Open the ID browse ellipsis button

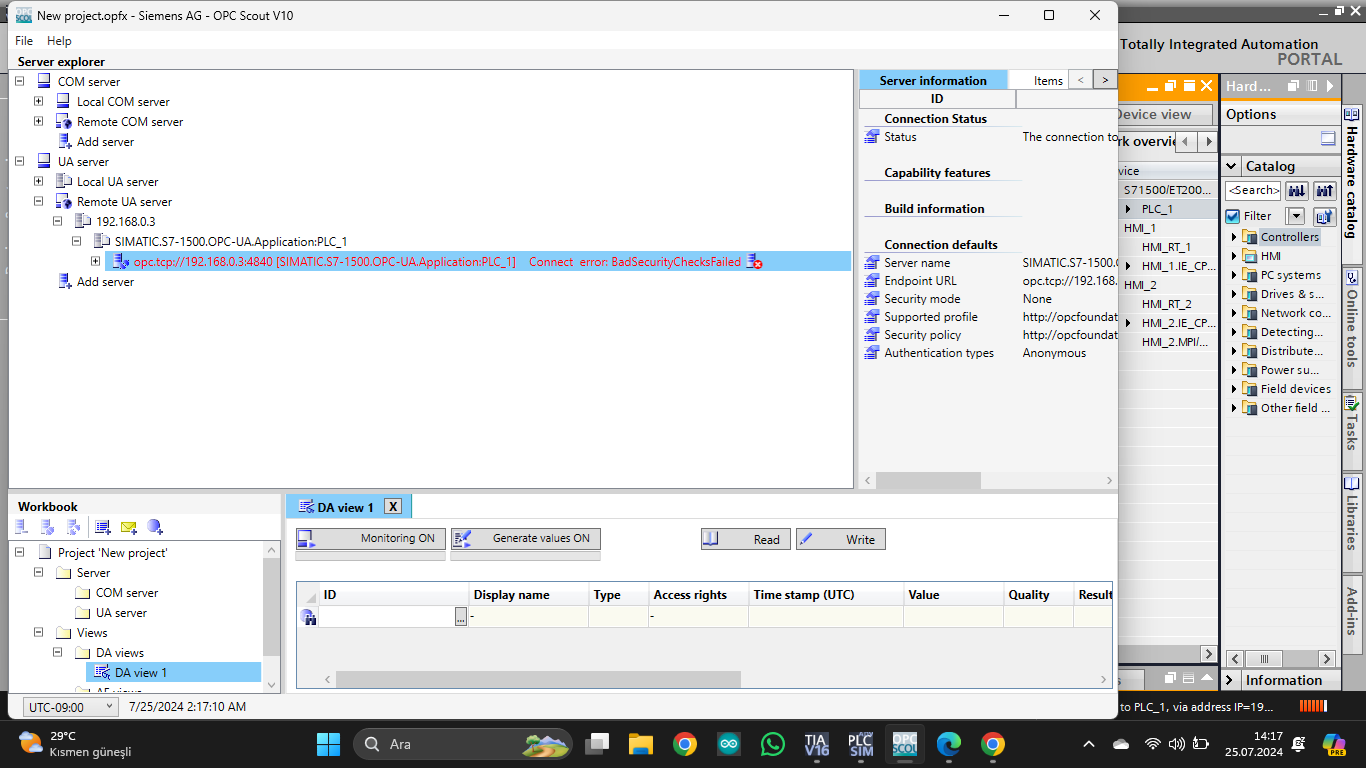point(461,617)
